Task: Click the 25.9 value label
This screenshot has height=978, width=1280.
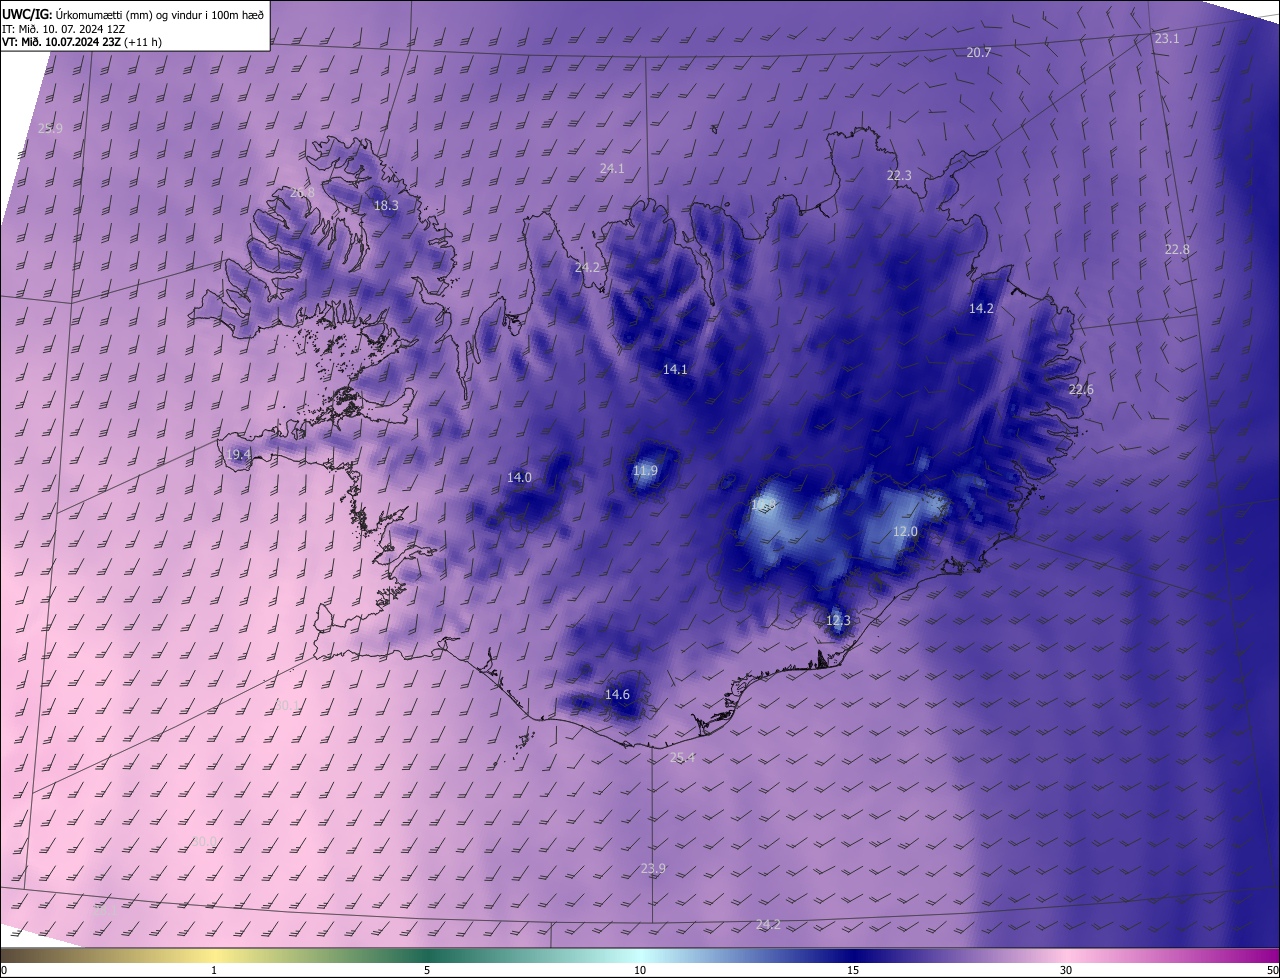Action: tap(50, 128)
